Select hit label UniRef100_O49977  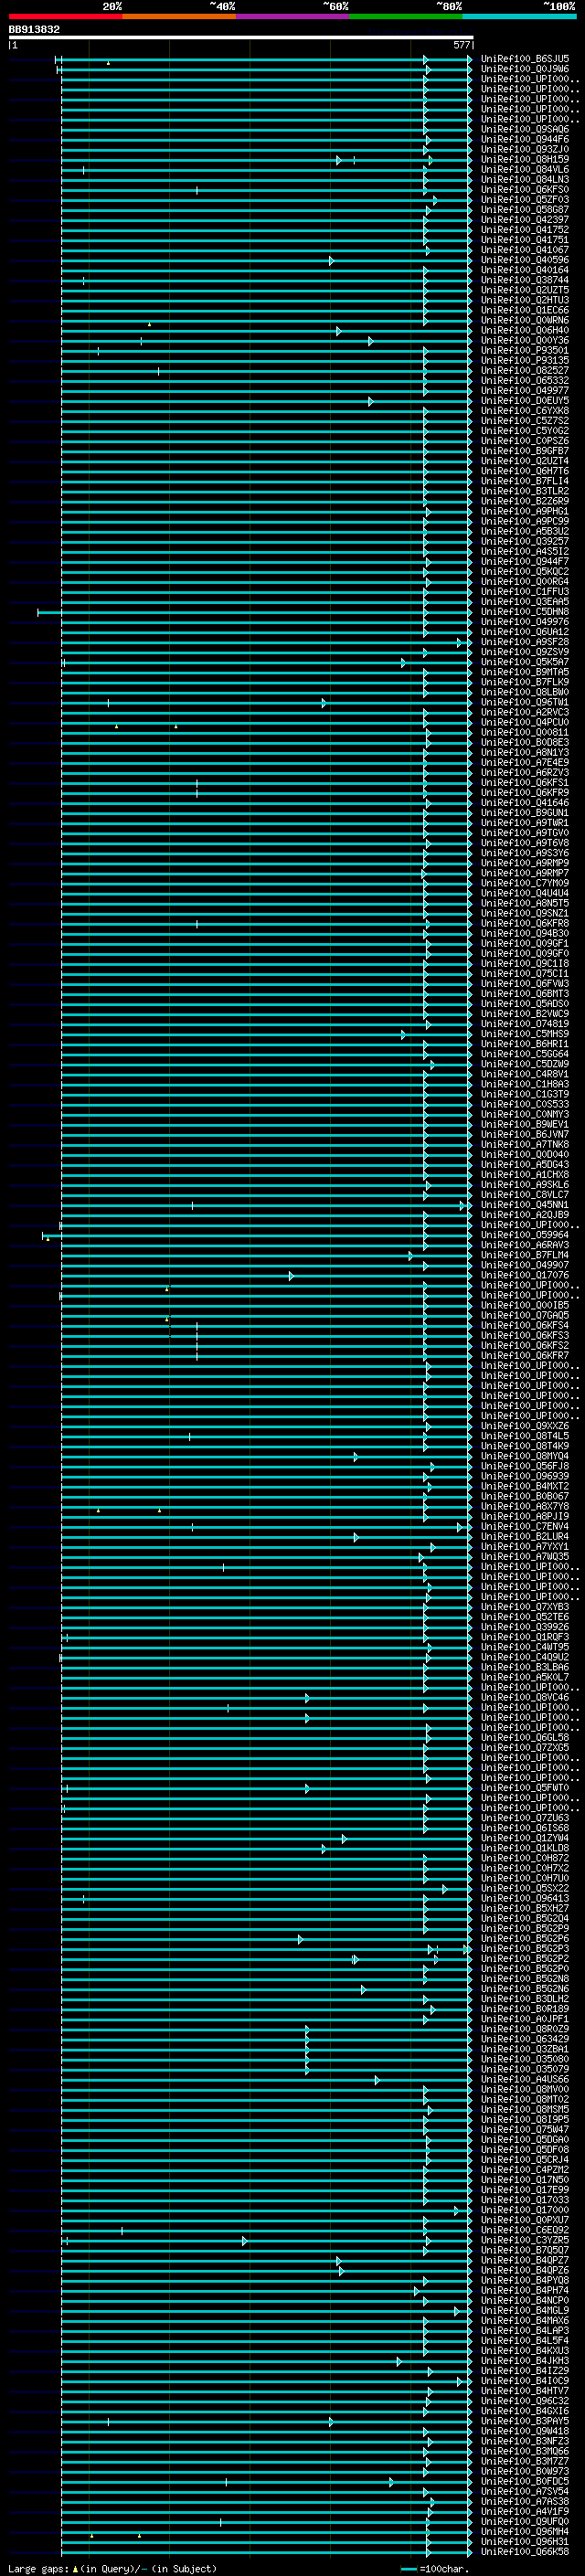(525, 391)
